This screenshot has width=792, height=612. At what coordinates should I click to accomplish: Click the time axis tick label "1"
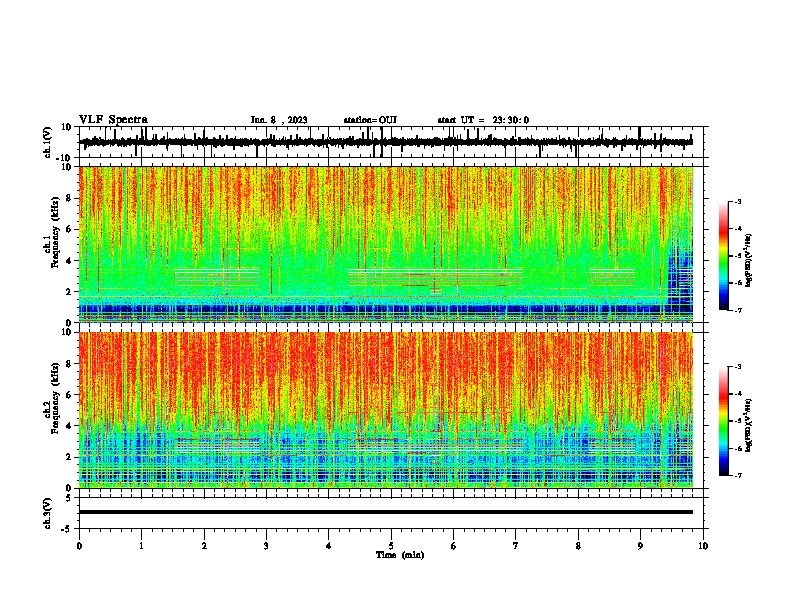(141, 546)
